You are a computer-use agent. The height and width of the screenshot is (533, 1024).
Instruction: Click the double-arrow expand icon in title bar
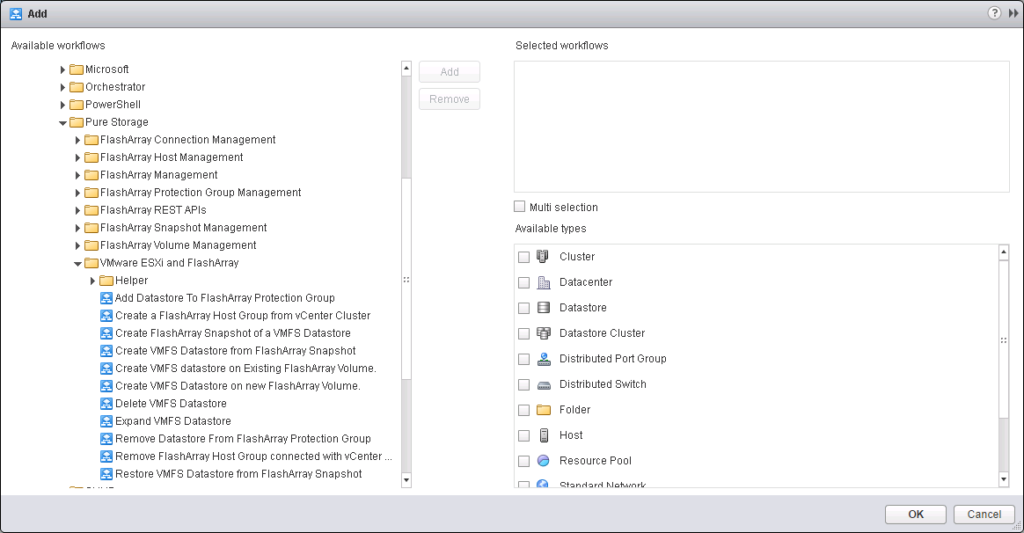[x=1013, y=13]
